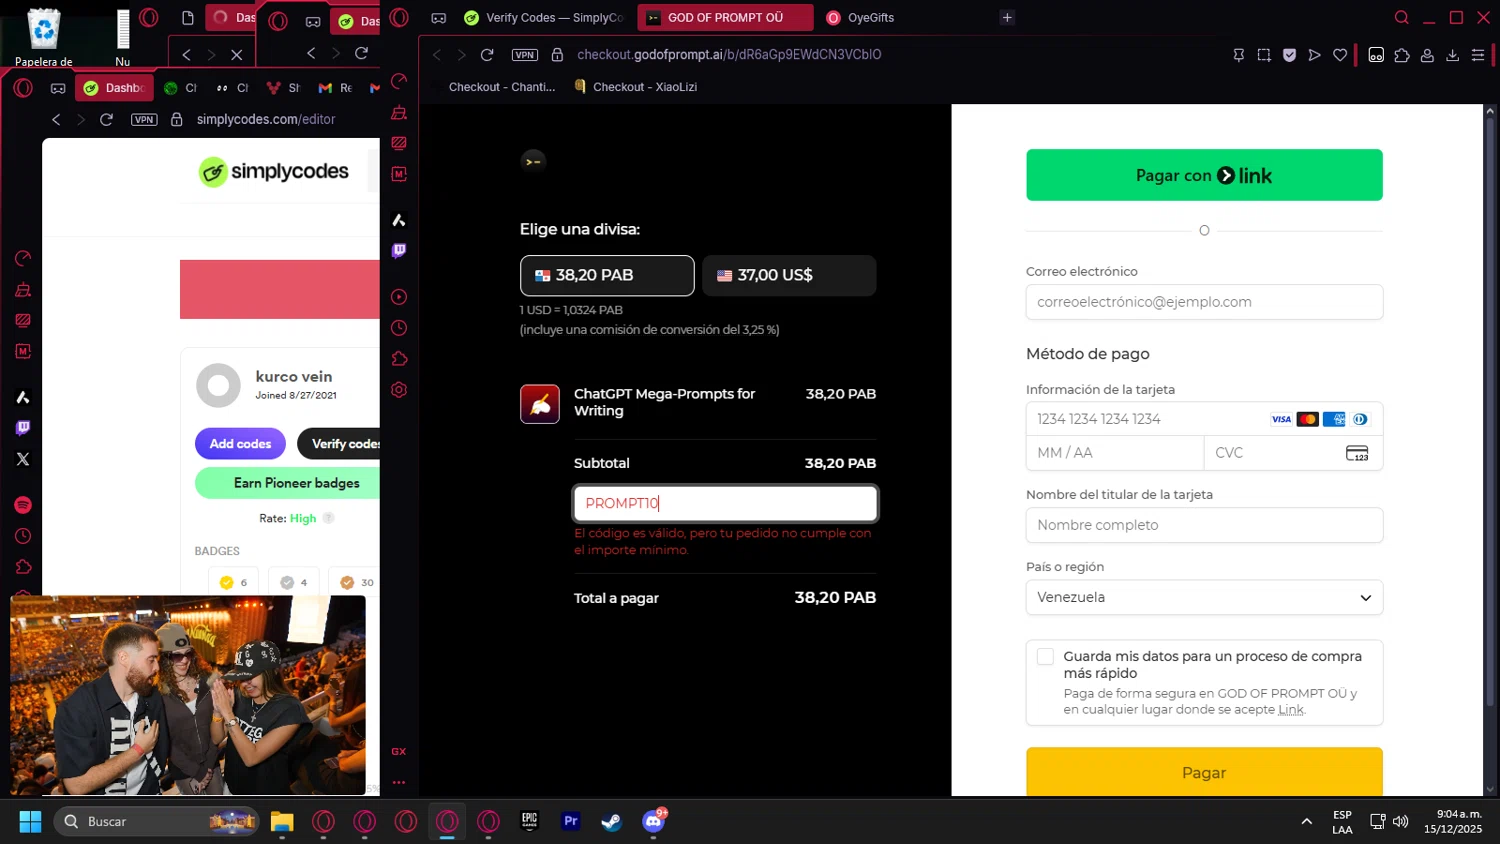Click the Opera GX logo menu in front window
The width and height of the screenshot is (1500, 844).
399,17
